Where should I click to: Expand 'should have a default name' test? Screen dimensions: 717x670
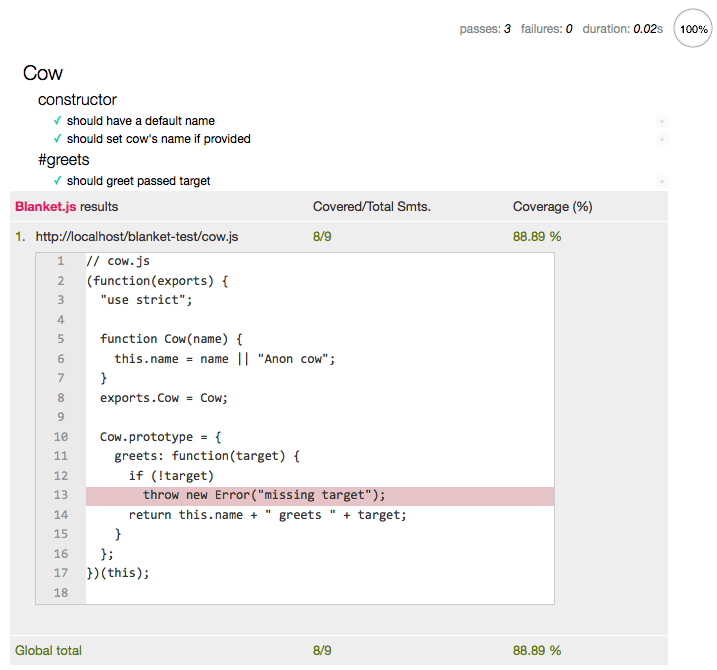(141, 121)
